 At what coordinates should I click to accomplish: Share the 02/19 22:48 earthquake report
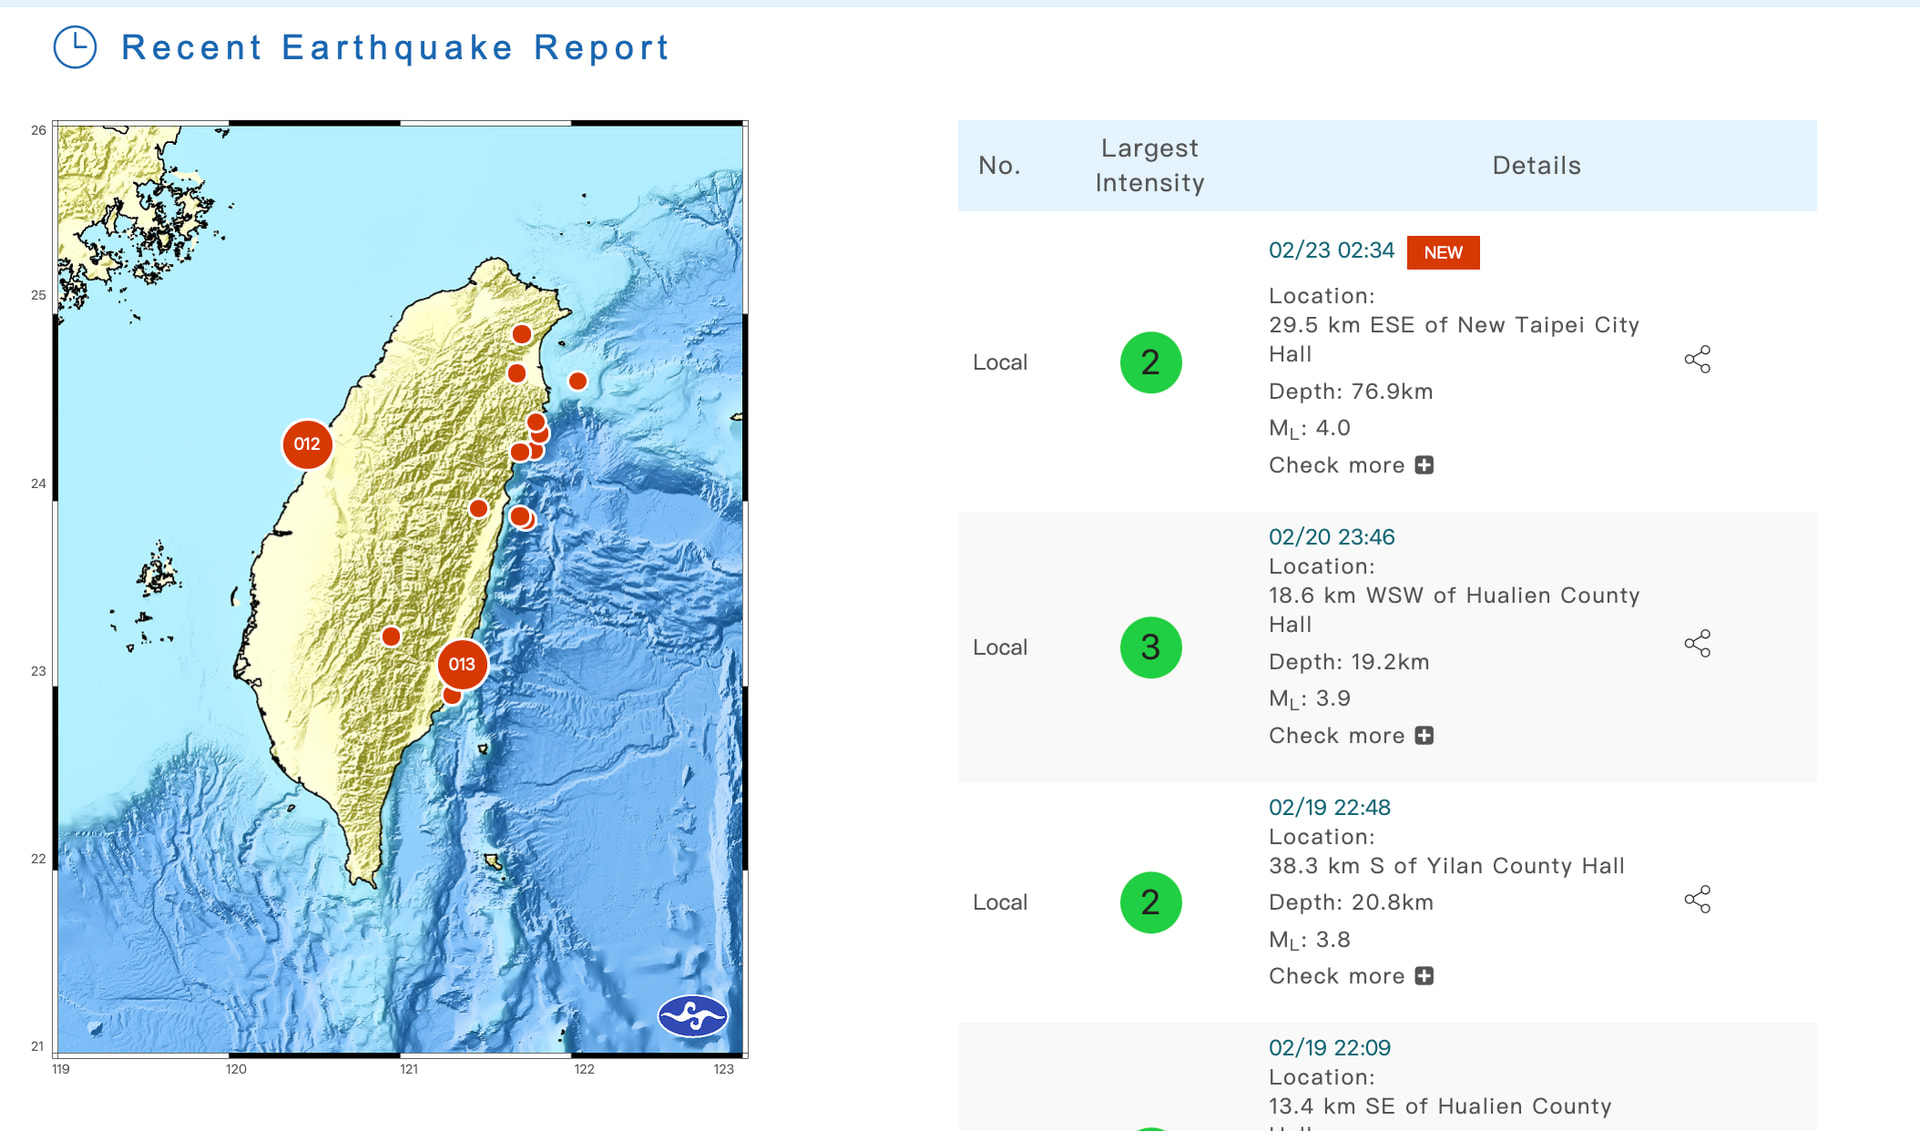point(1697,899)
